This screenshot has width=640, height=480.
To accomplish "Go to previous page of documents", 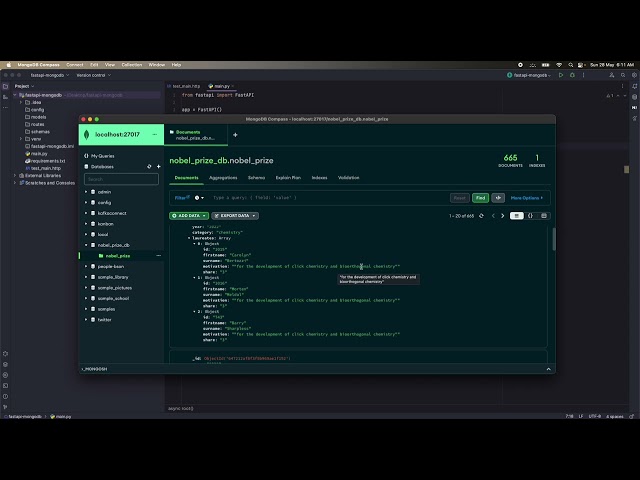I will coord(493,216).
